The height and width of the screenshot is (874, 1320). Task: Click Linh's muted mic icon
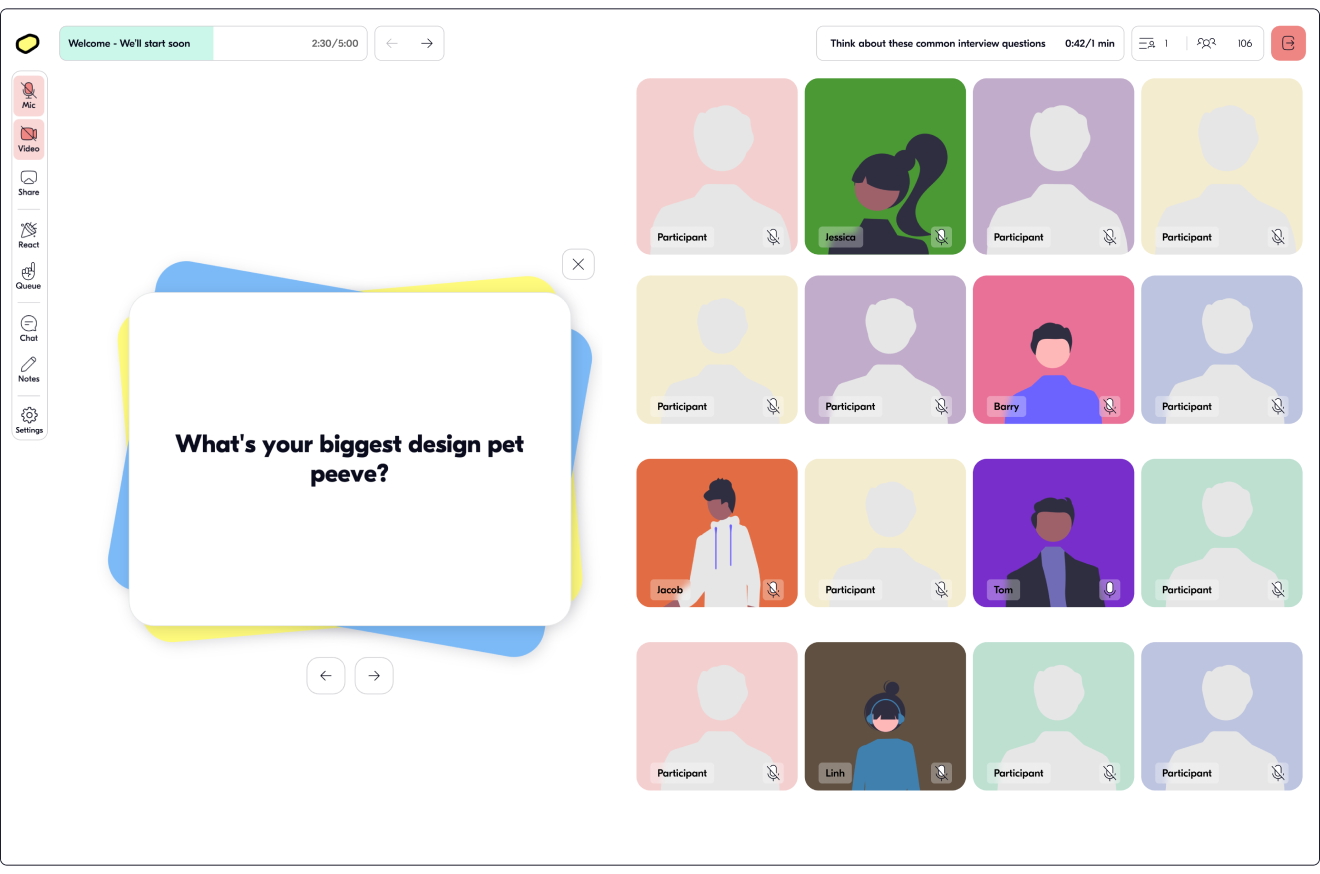941,773
